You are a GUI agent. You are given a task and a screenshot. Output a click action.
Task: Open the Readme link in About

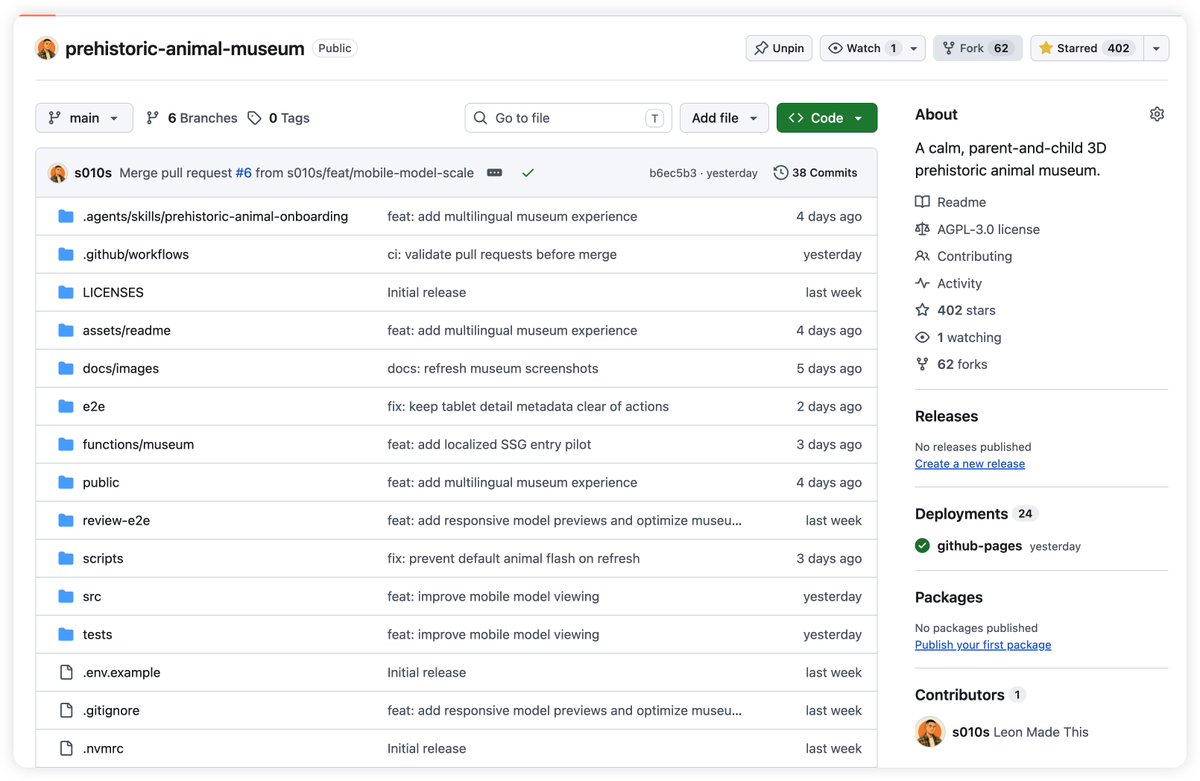point(950,202)
